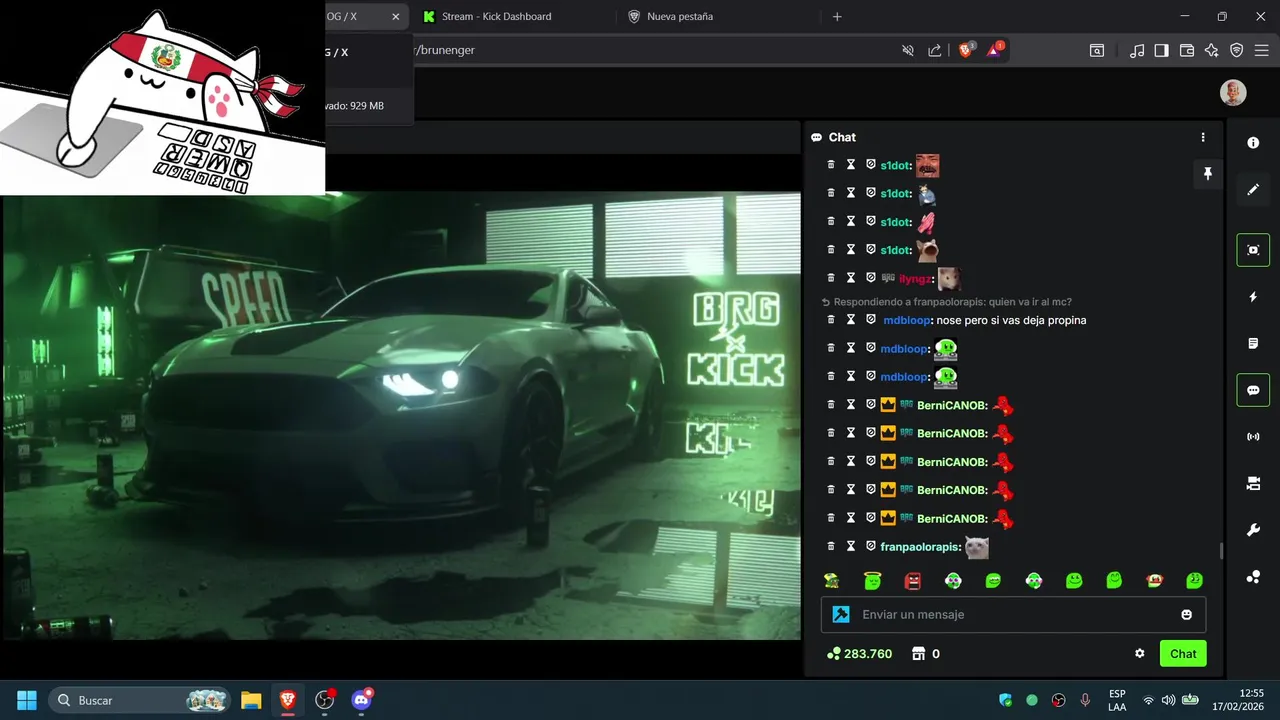The width and height of the screenshot is (1280, 720).
Task: Switch to Nueva pestaña tab
Action: coord(680,16)
